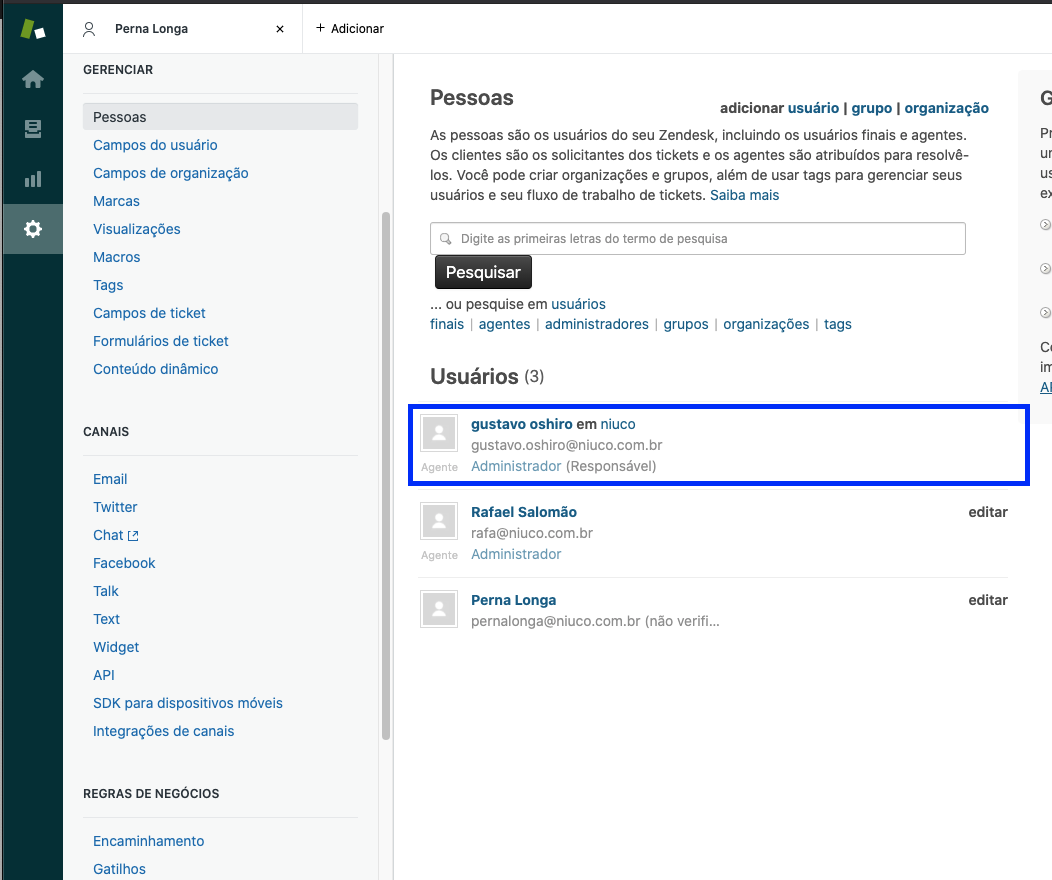Open the API channel settings
The height and width of the screenshot is (880, 1052).
click(103, 675)
